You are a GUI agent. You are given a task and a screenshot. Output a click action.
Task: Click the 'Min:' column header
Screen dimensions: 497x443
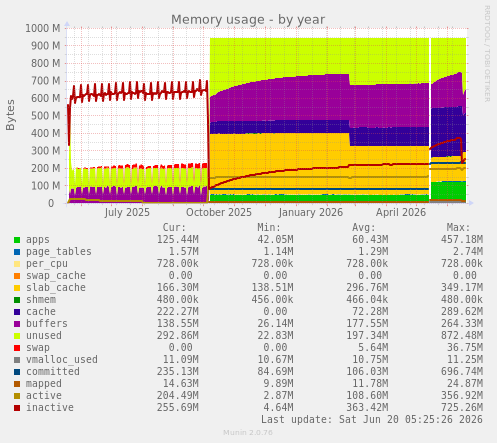point(269,228)
